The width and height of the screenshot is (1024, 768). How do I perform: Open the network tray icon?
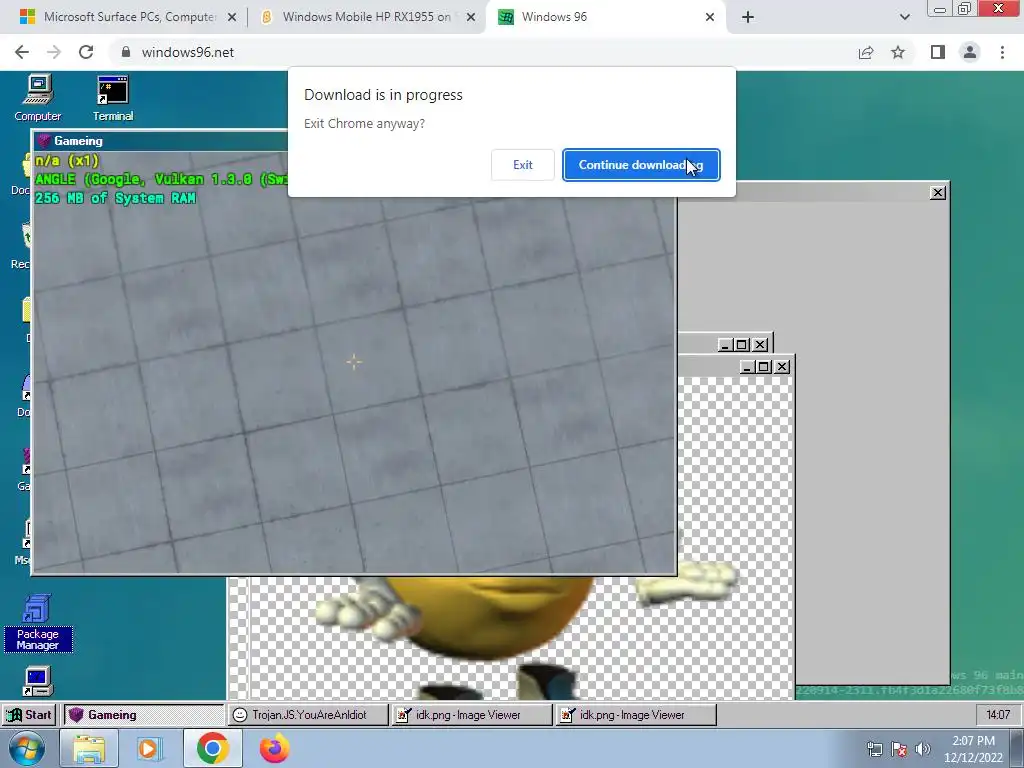coord(874,749)
